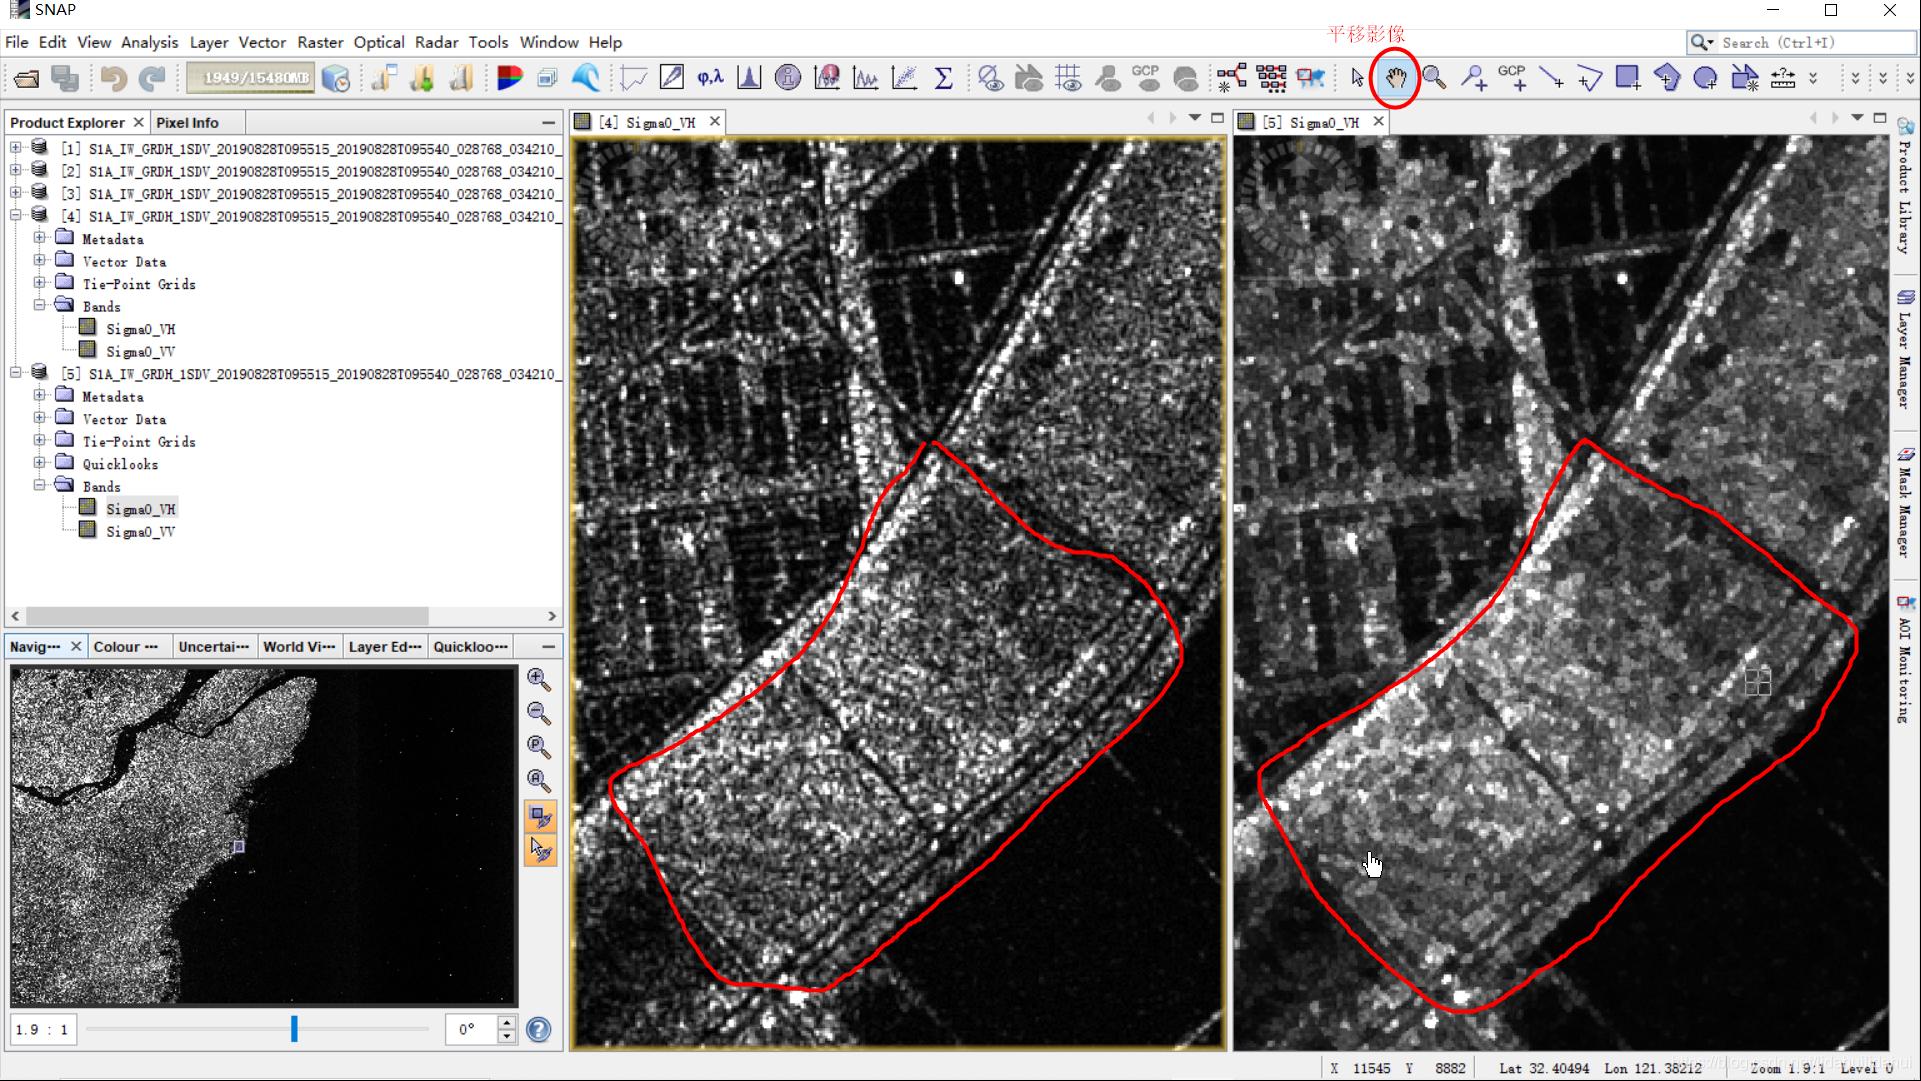
Task: Switch to the World View tab
Action: pos(299,647)
